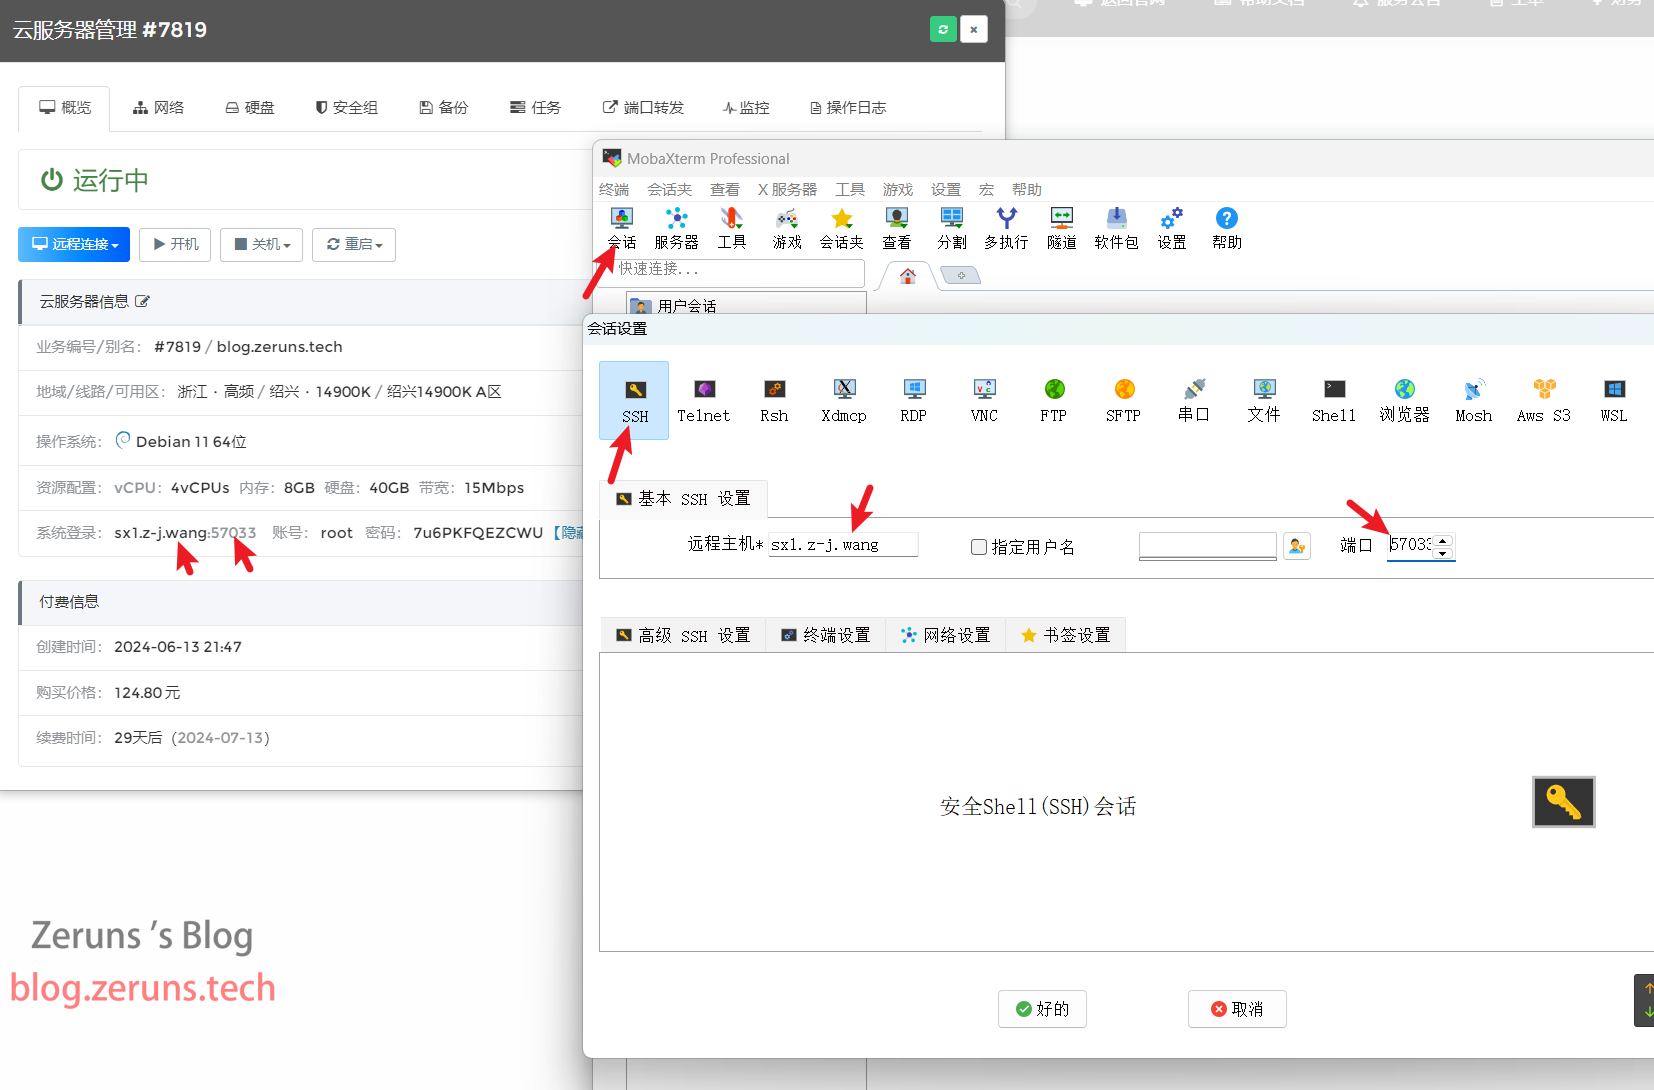Open the 会话夹 menu in menu bar
The height and width of the screenshot is (1090, 1654).
669,189
